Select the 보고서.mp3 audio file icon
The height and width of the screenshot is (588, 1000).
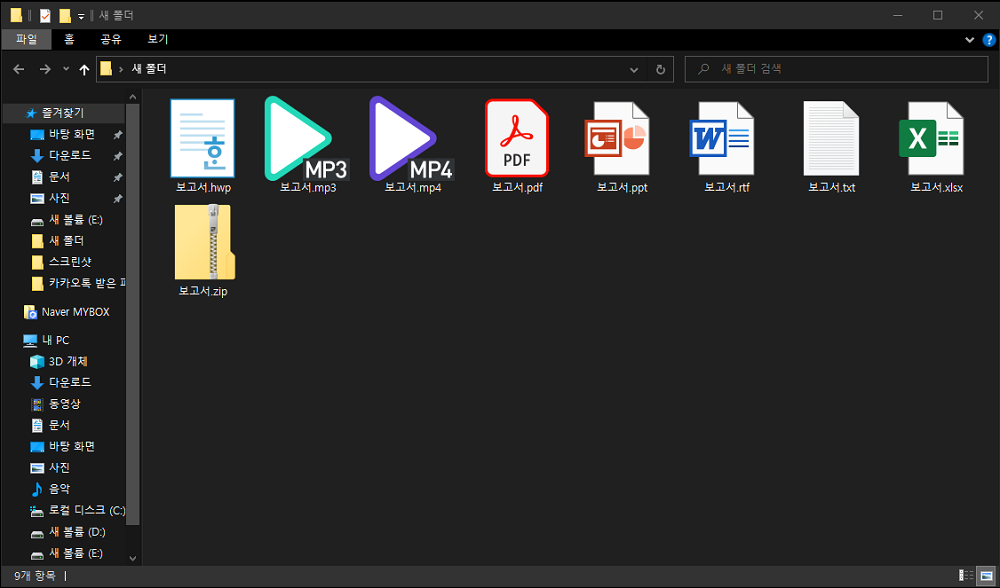307,138
